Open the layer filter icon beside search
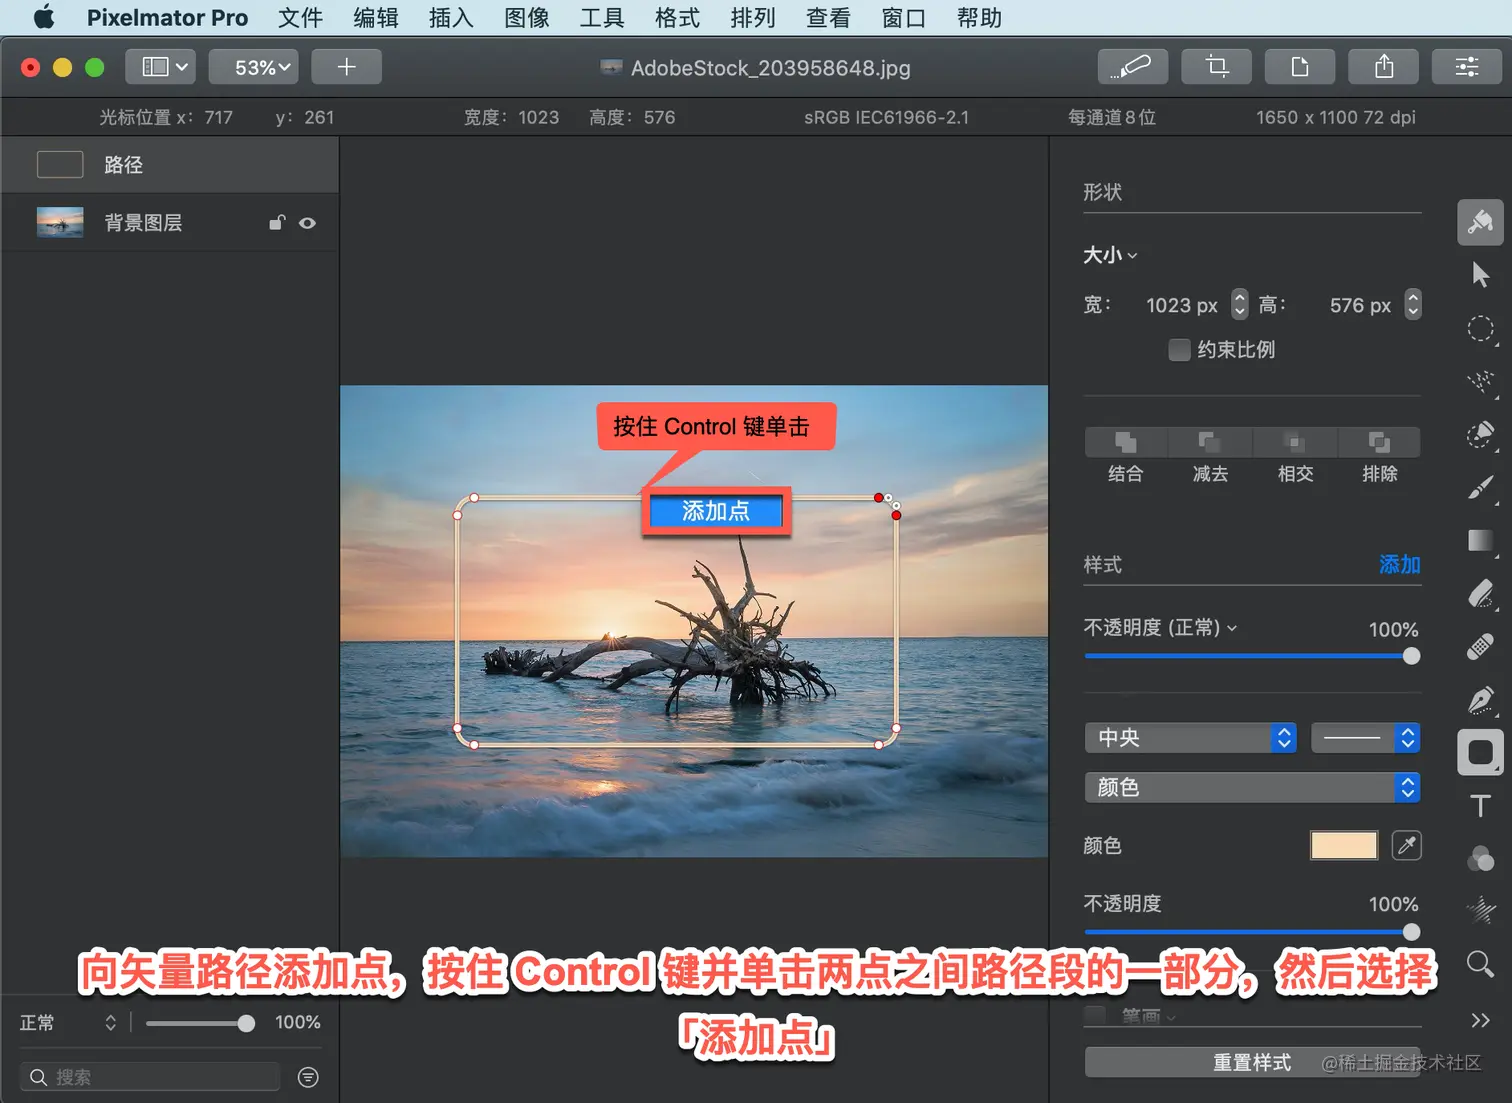1512x1103 pixels. pyautogui.click(x=308, y=1077)
